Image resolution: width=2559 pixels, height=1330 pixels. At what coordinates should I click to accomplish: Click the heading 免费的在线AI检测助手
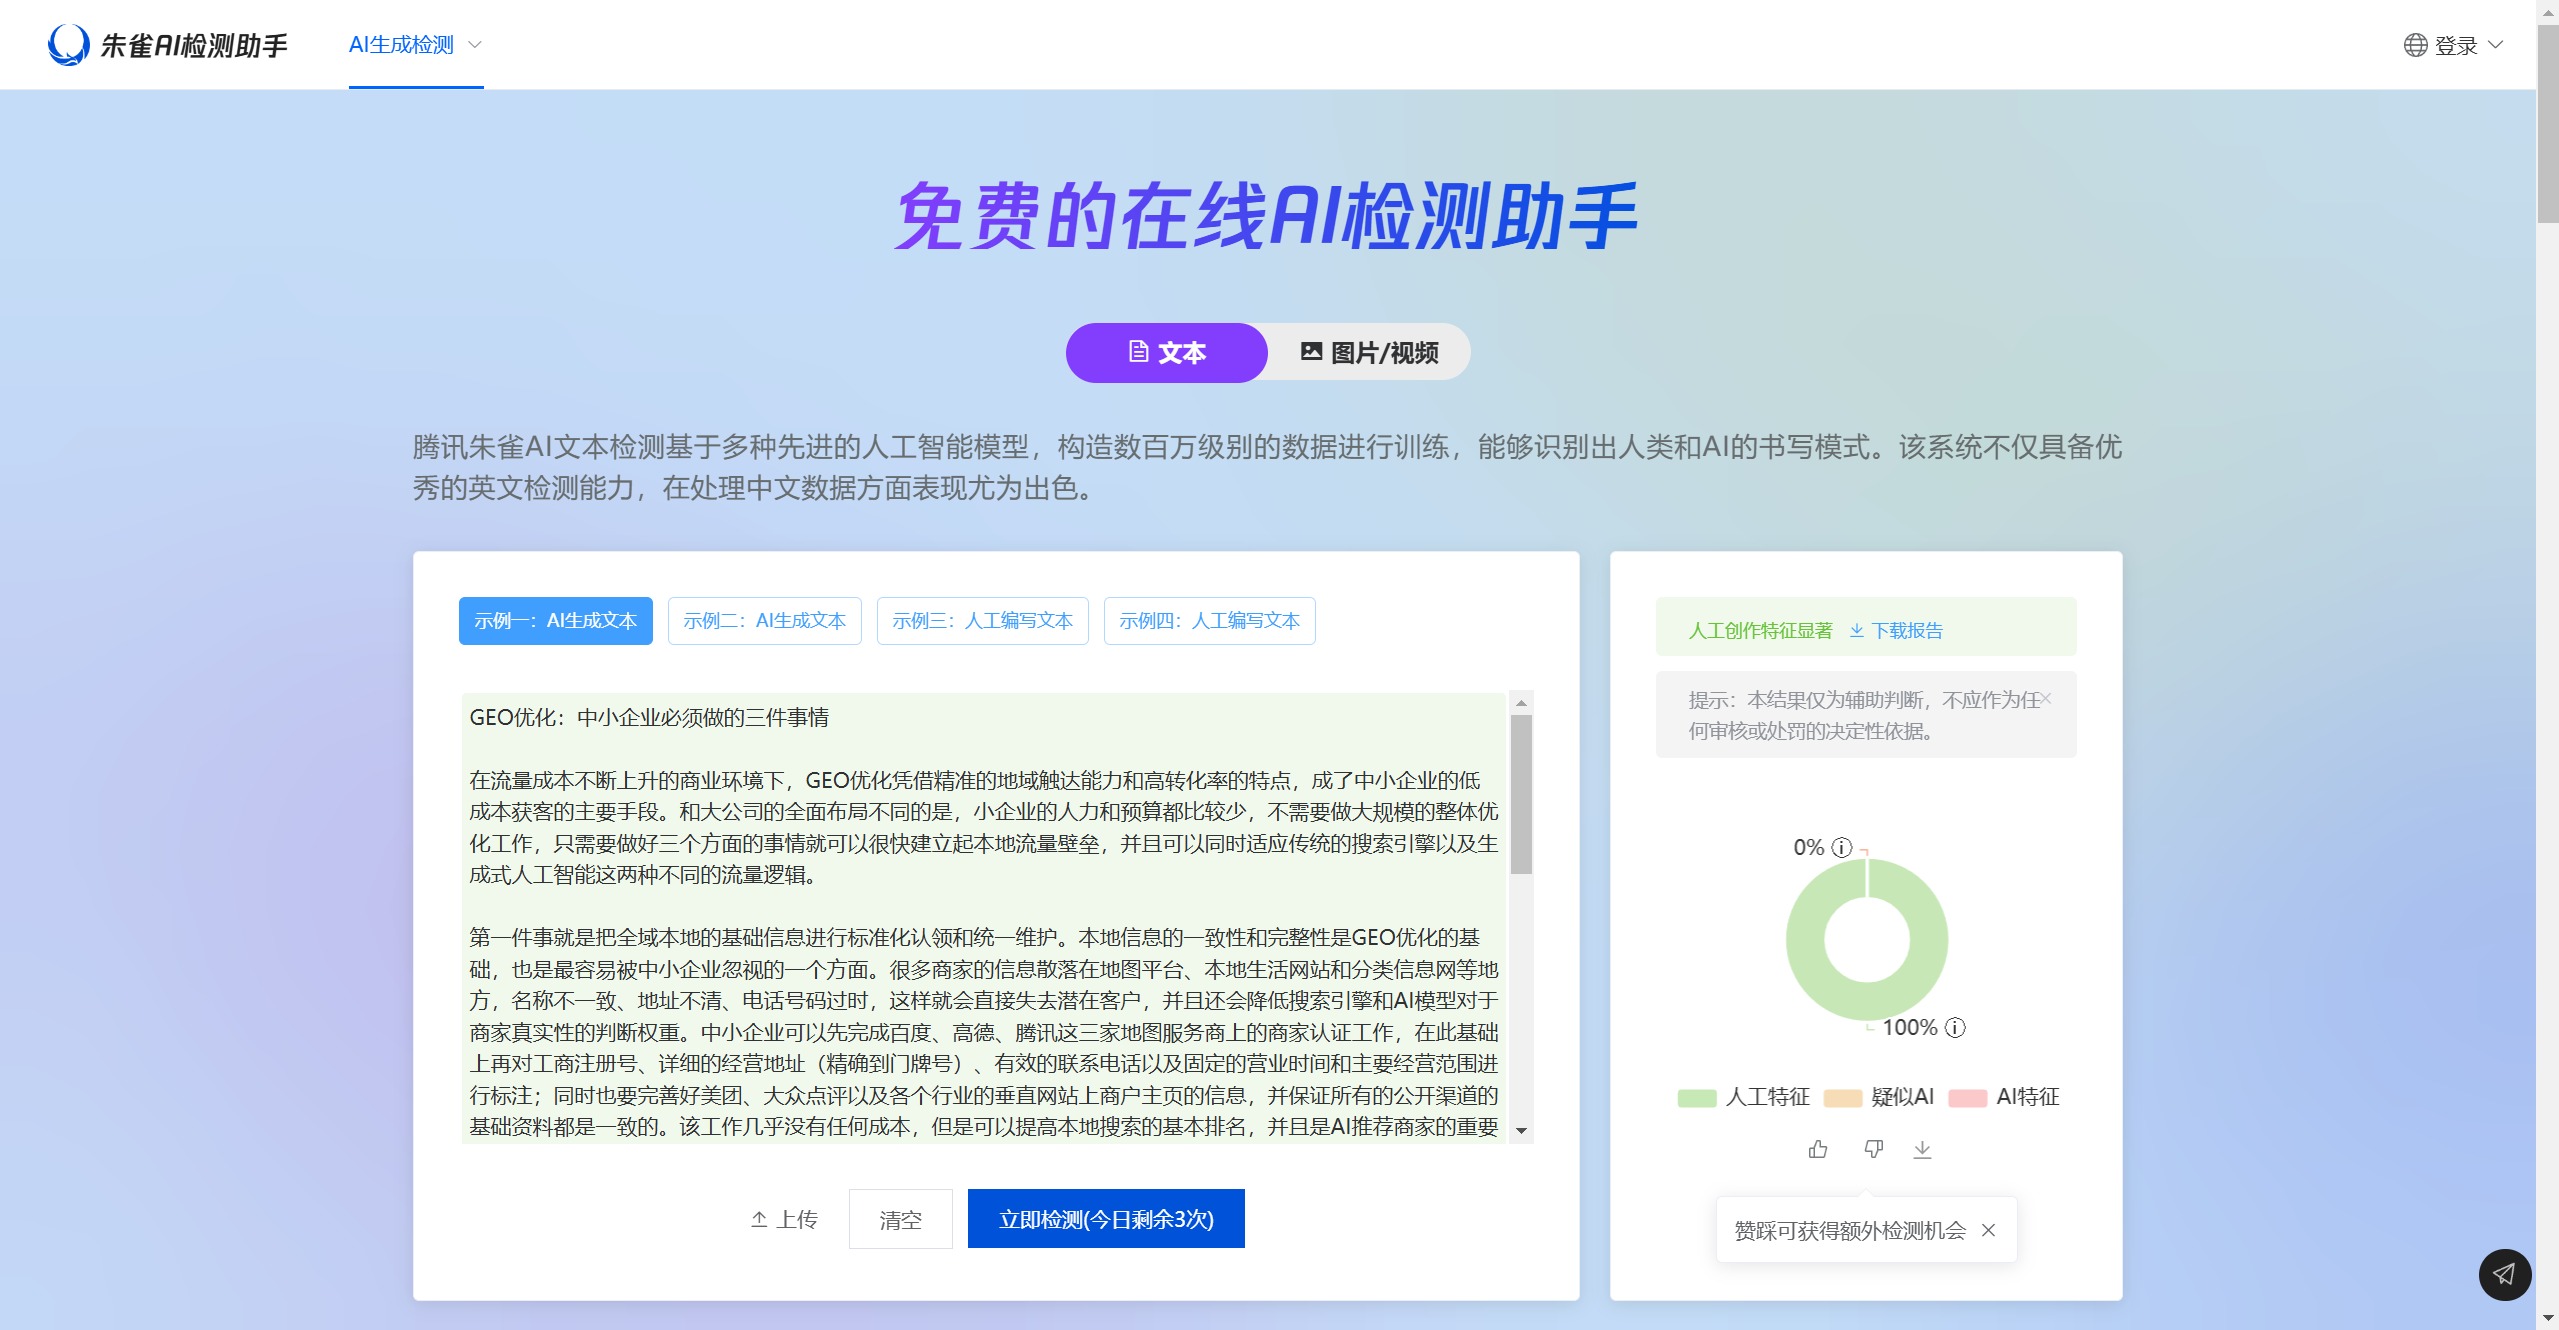click(1267, 216)
